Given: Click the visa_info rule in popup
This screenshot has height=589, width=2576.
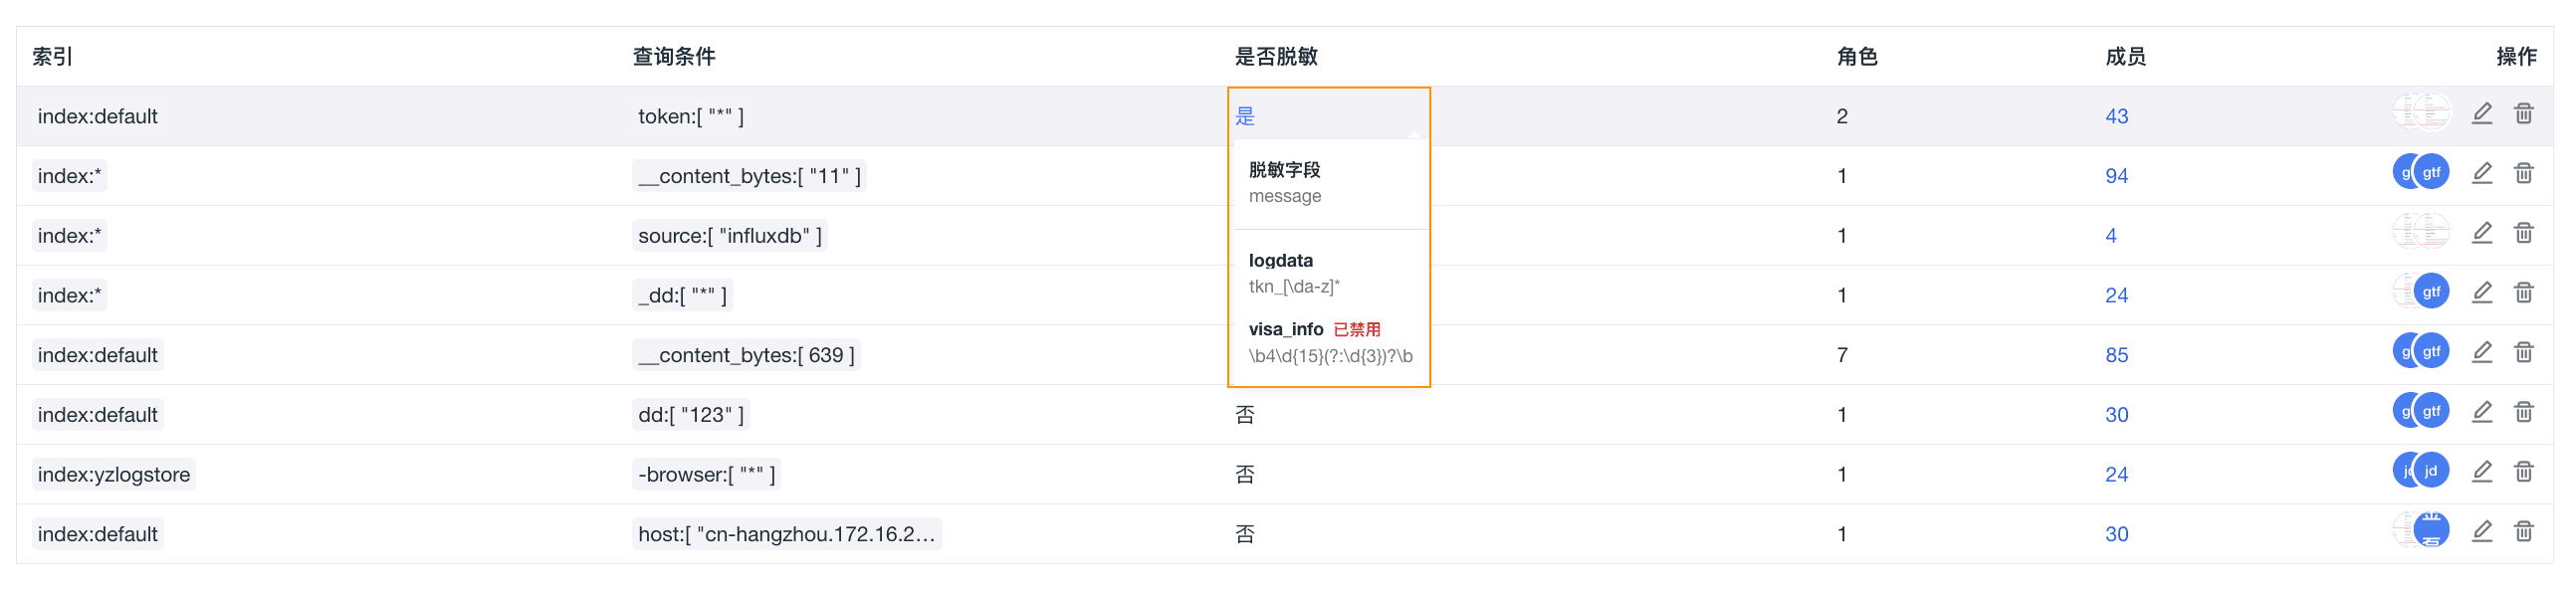Looking at the screenshot, I should [1286, 329].
